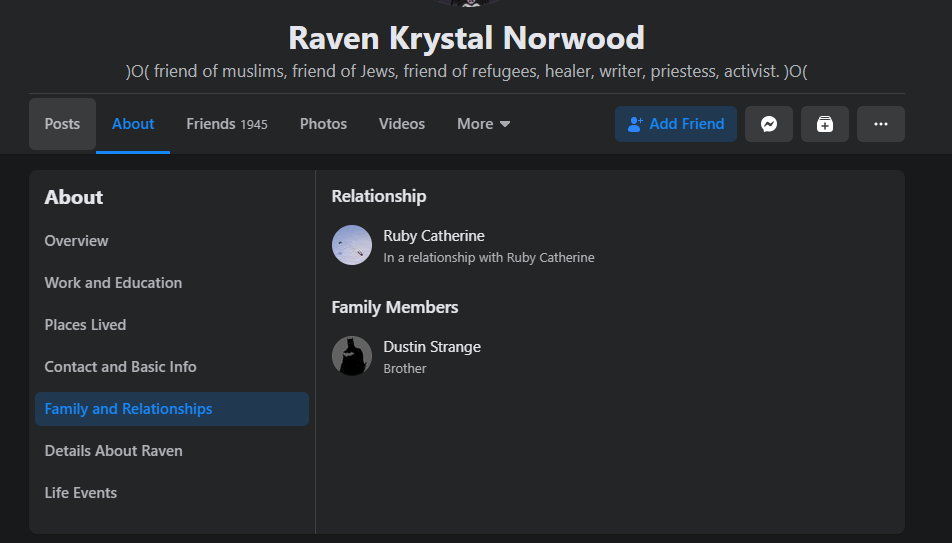Expand the More dropdown tab
The height and width of the screenshot is (543, 952).
pyautogui.click(x=483, y=124)
